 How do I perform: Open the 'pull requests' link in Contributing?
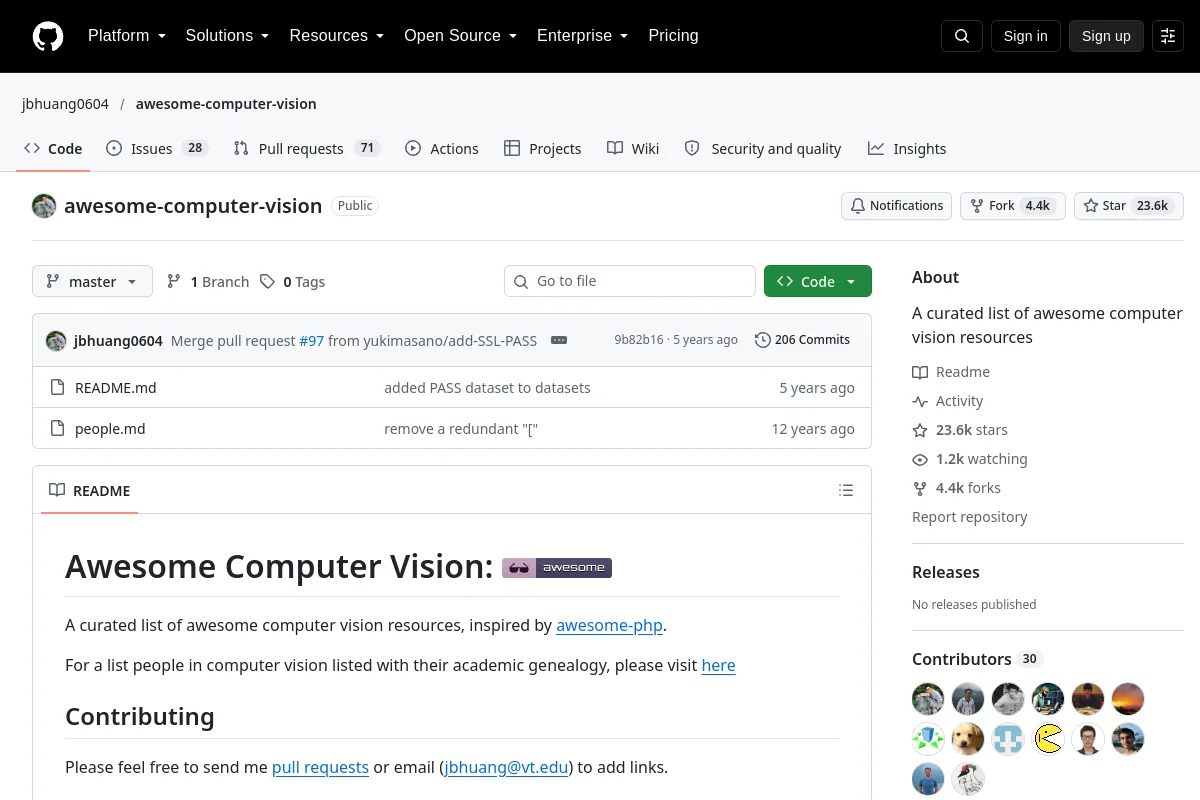pos(320,768)
